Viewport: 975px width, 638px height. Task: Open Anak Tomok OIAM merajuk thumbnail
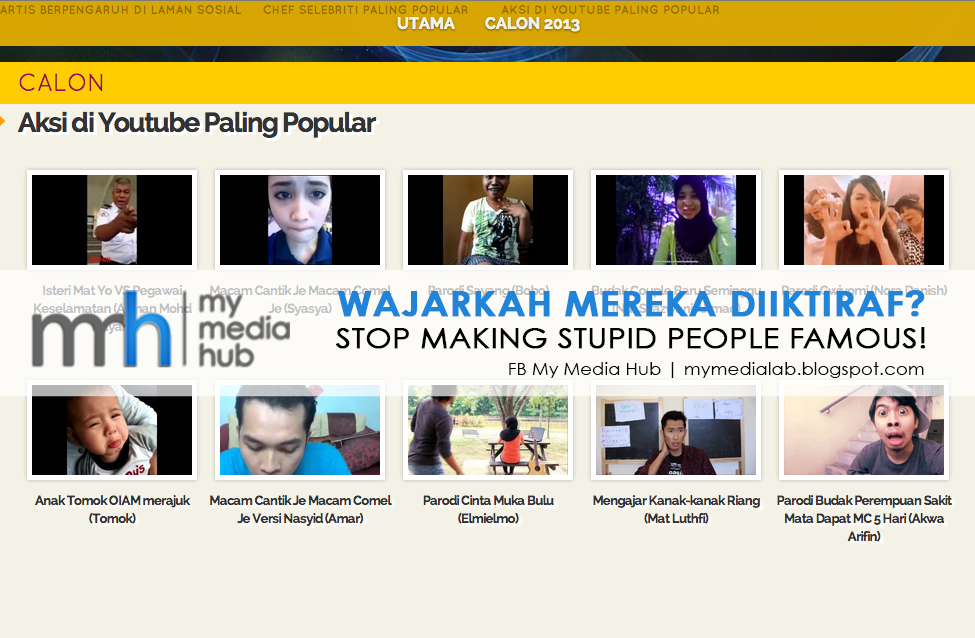coord(112,430)
